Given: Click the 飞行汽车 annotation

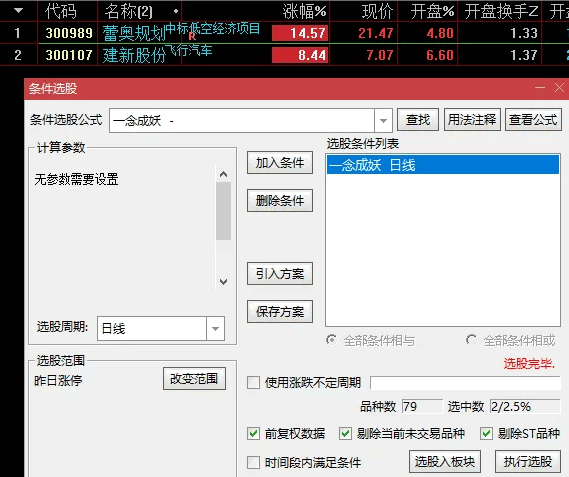Looking at the screenshot, I should 189,50.
